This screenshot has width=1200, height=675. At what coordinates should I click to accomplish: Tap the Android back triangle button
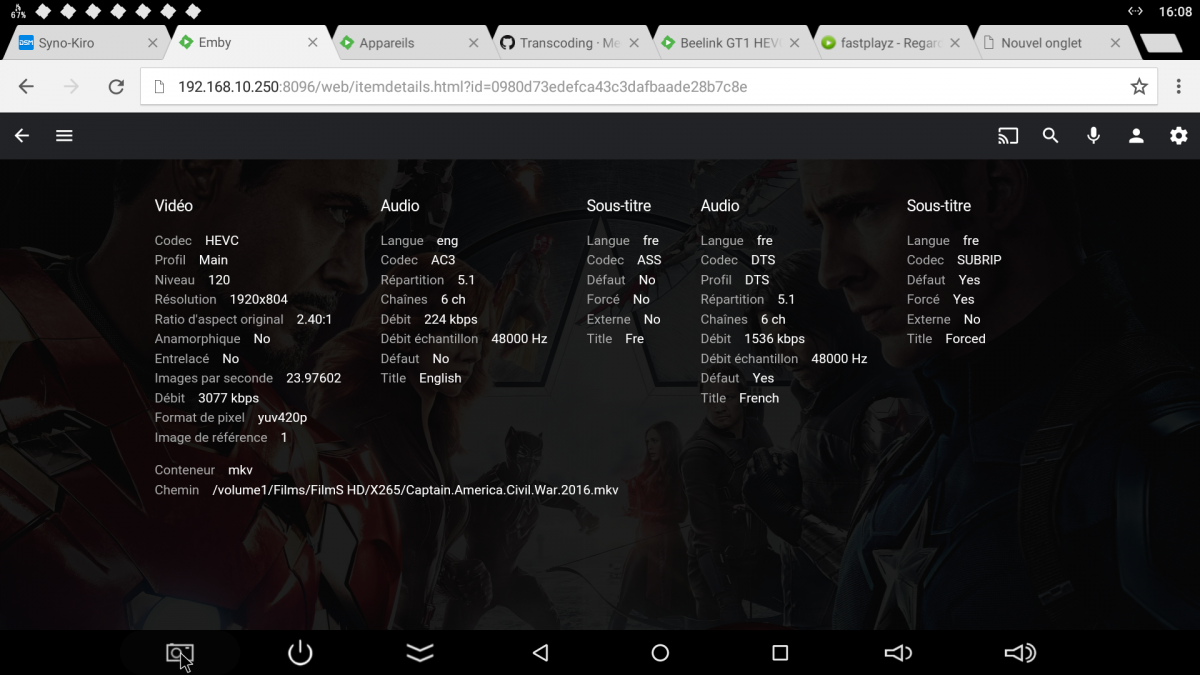click(540, 653)
